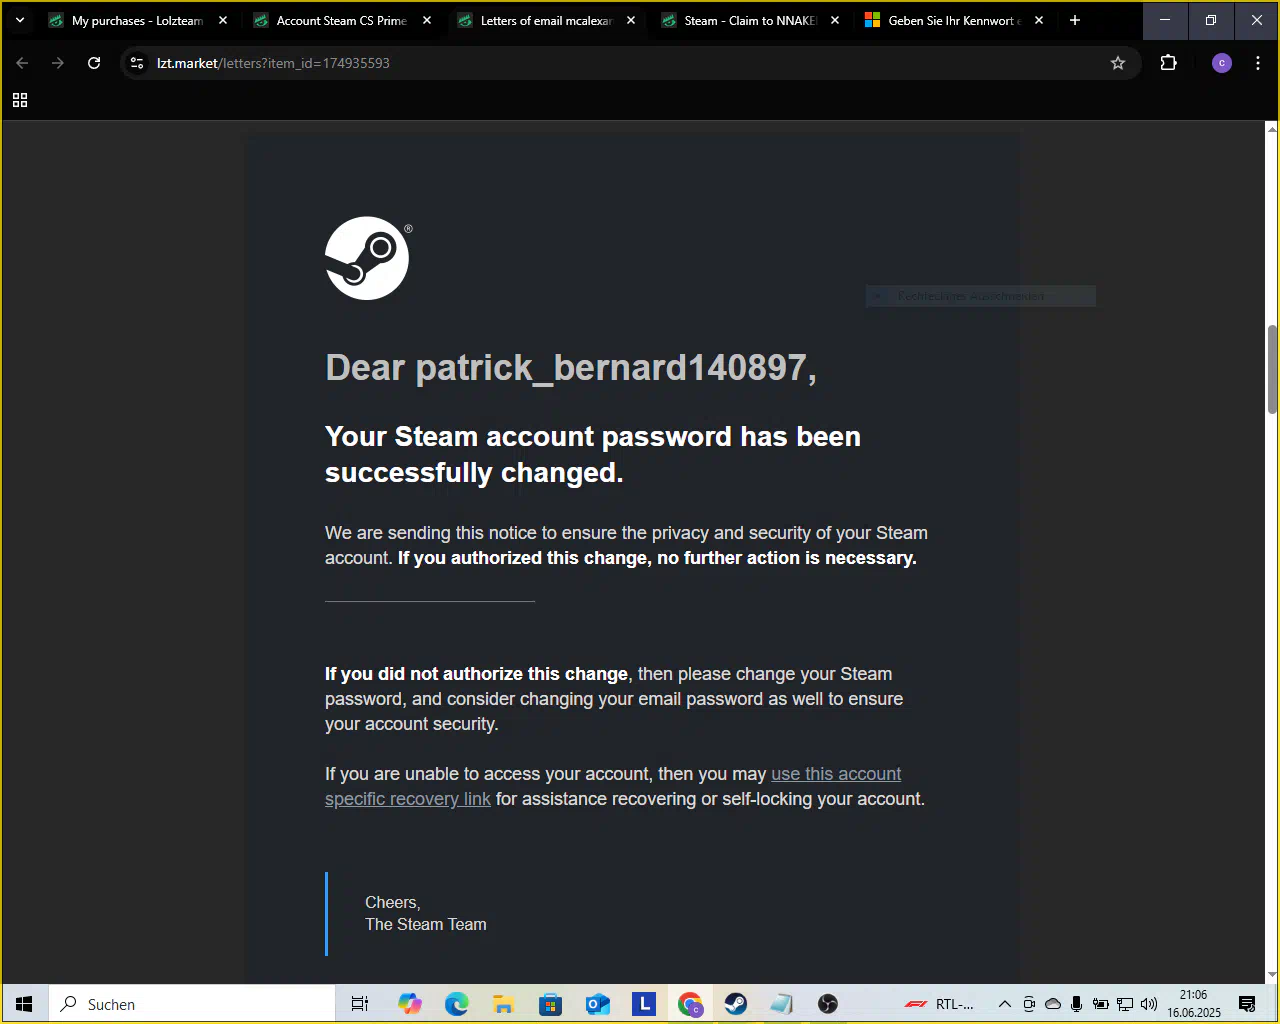Screen dimensions: 1280x1024
Task: Open Steam from the taskbar
Action: [x=736, y=1004]
